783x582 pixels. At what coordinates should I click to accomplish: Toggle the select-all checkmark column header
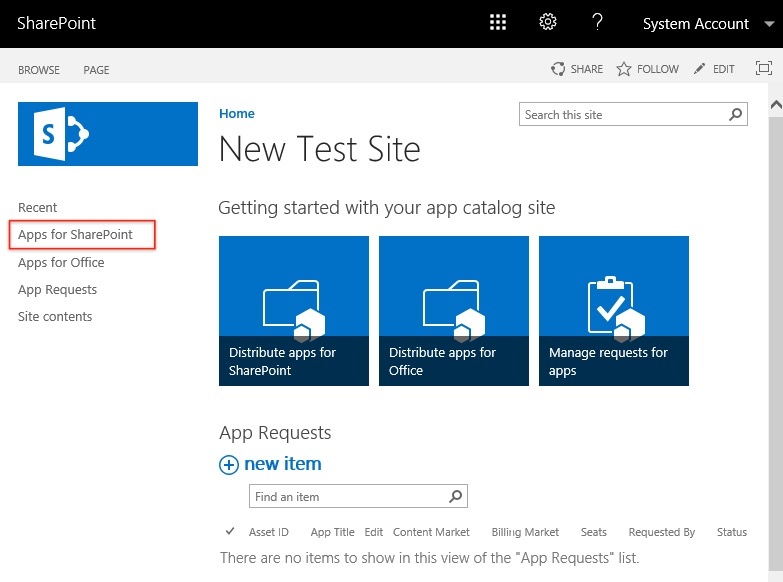pos(230,531)
